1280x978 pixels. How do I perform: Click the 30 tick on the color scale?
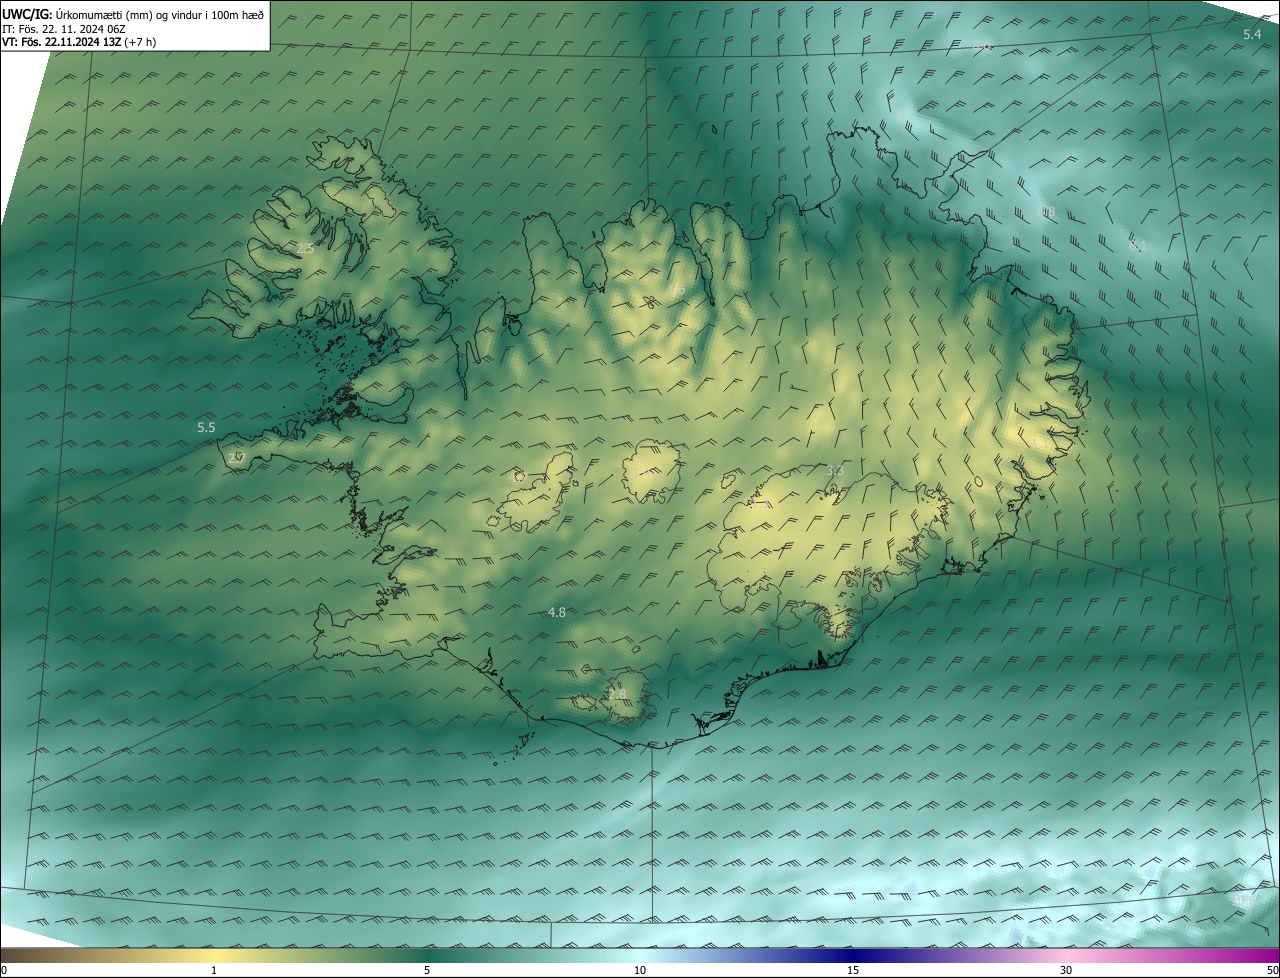[1066, 970]
